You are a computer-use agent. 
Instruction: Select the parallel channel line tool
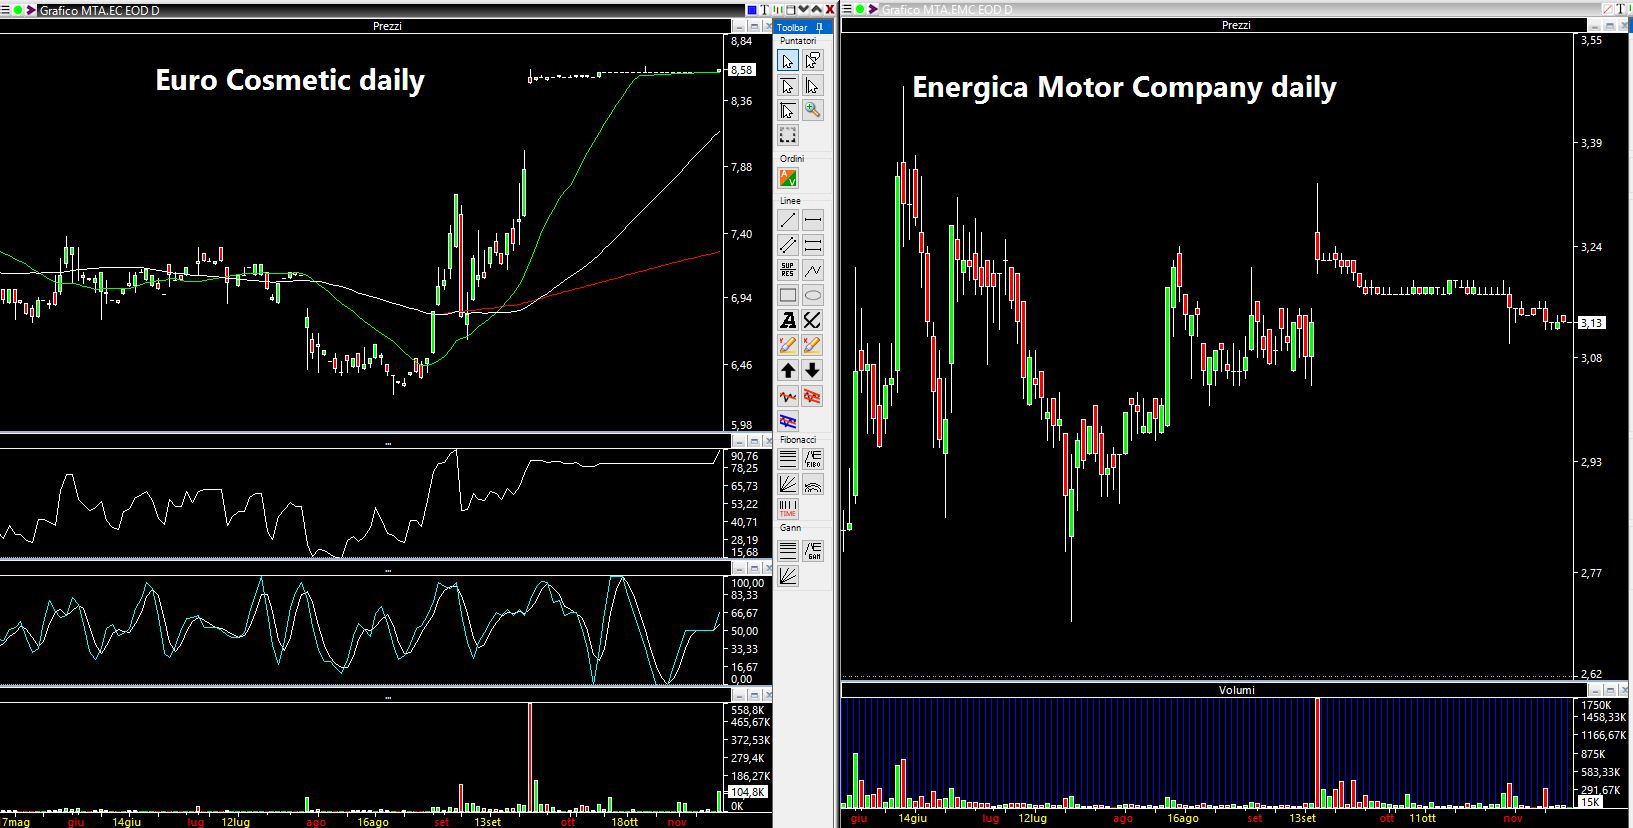tap(788, 245)
